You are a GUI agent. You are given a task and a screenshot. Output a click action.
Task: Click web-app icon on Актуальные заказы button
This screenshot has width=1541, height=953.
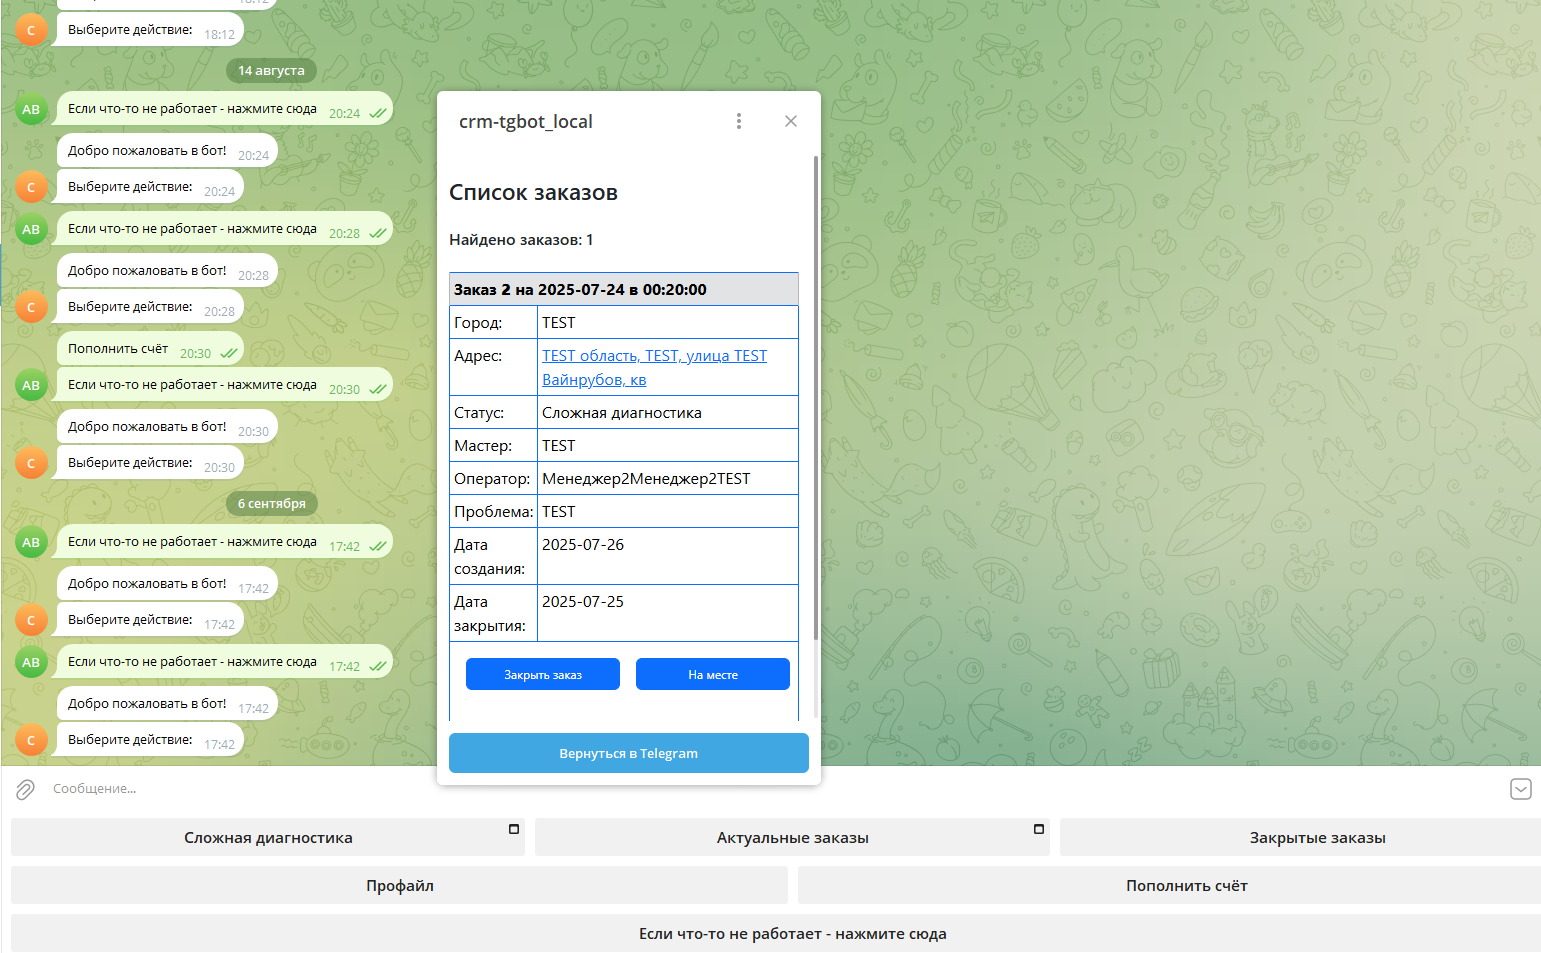coord(1039,829)
